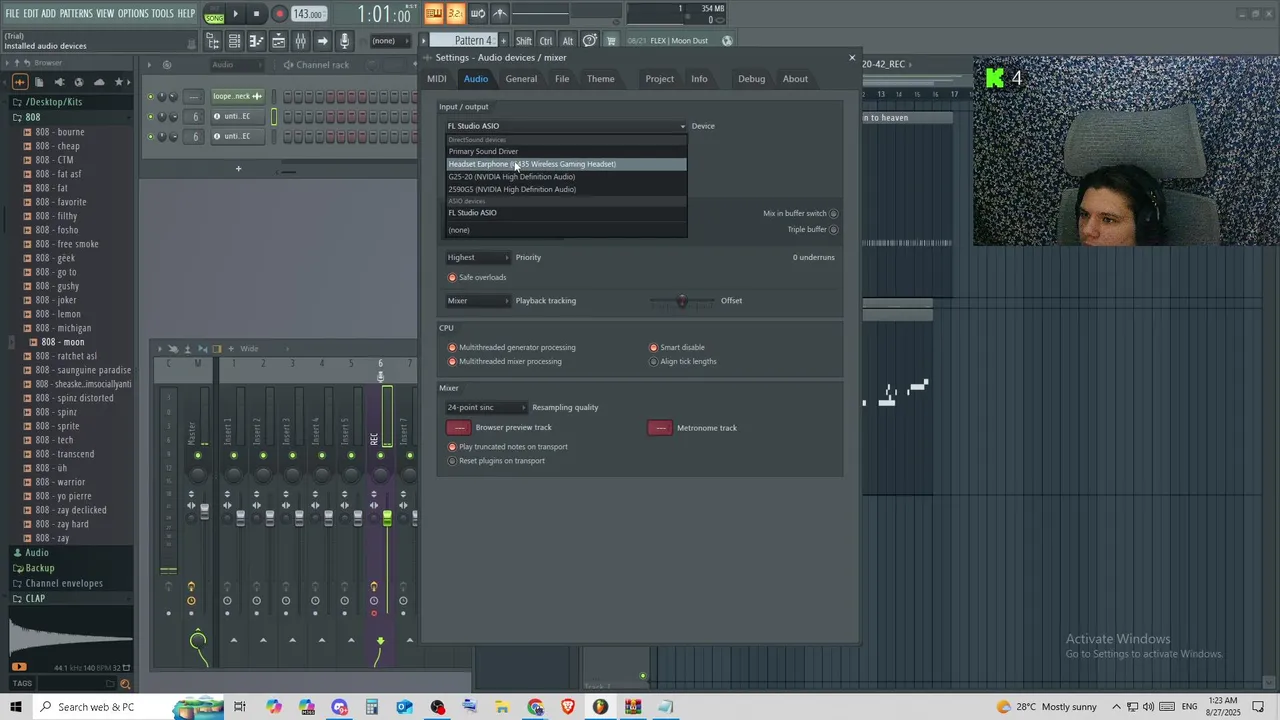Adjust the selected REC mixer track fader
The height and width of the screenshot is (720, 1280).
tap(387, 518)
